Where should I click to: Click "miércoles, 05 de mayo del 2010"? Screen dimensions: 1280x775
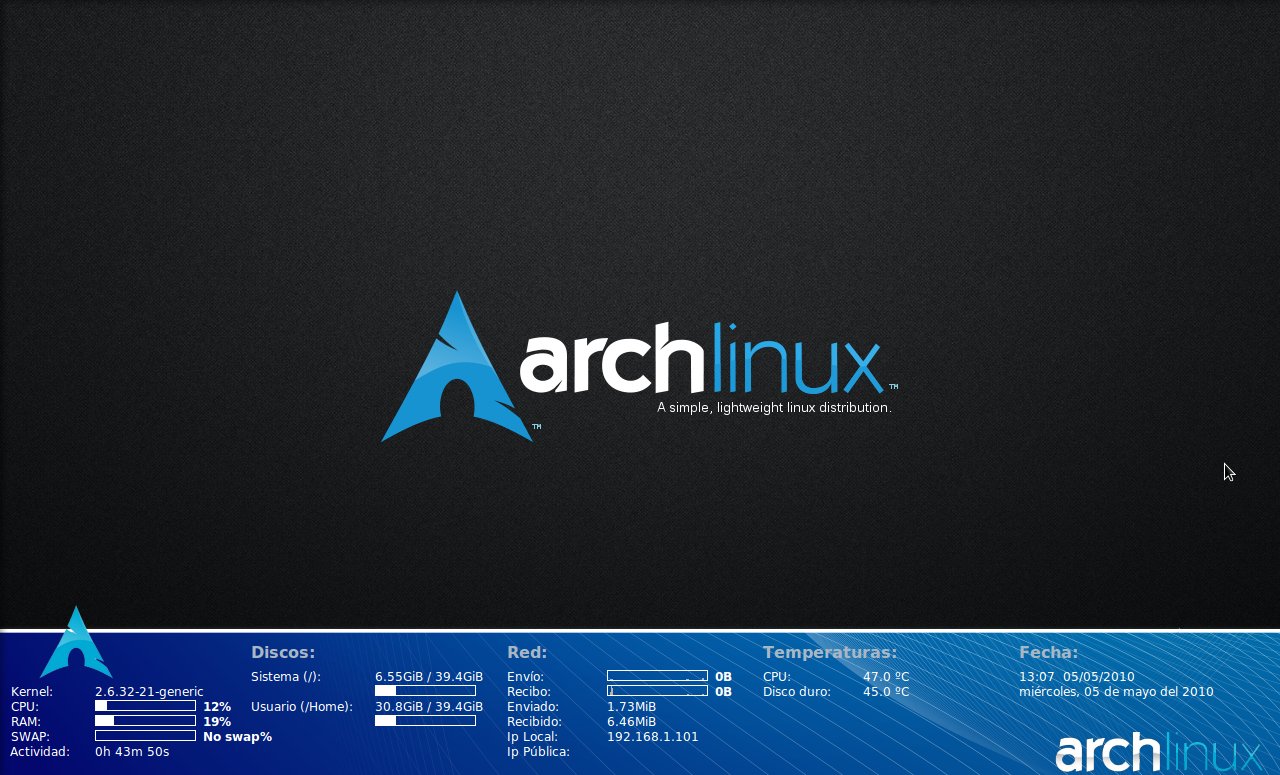[x=1116, y=691]
